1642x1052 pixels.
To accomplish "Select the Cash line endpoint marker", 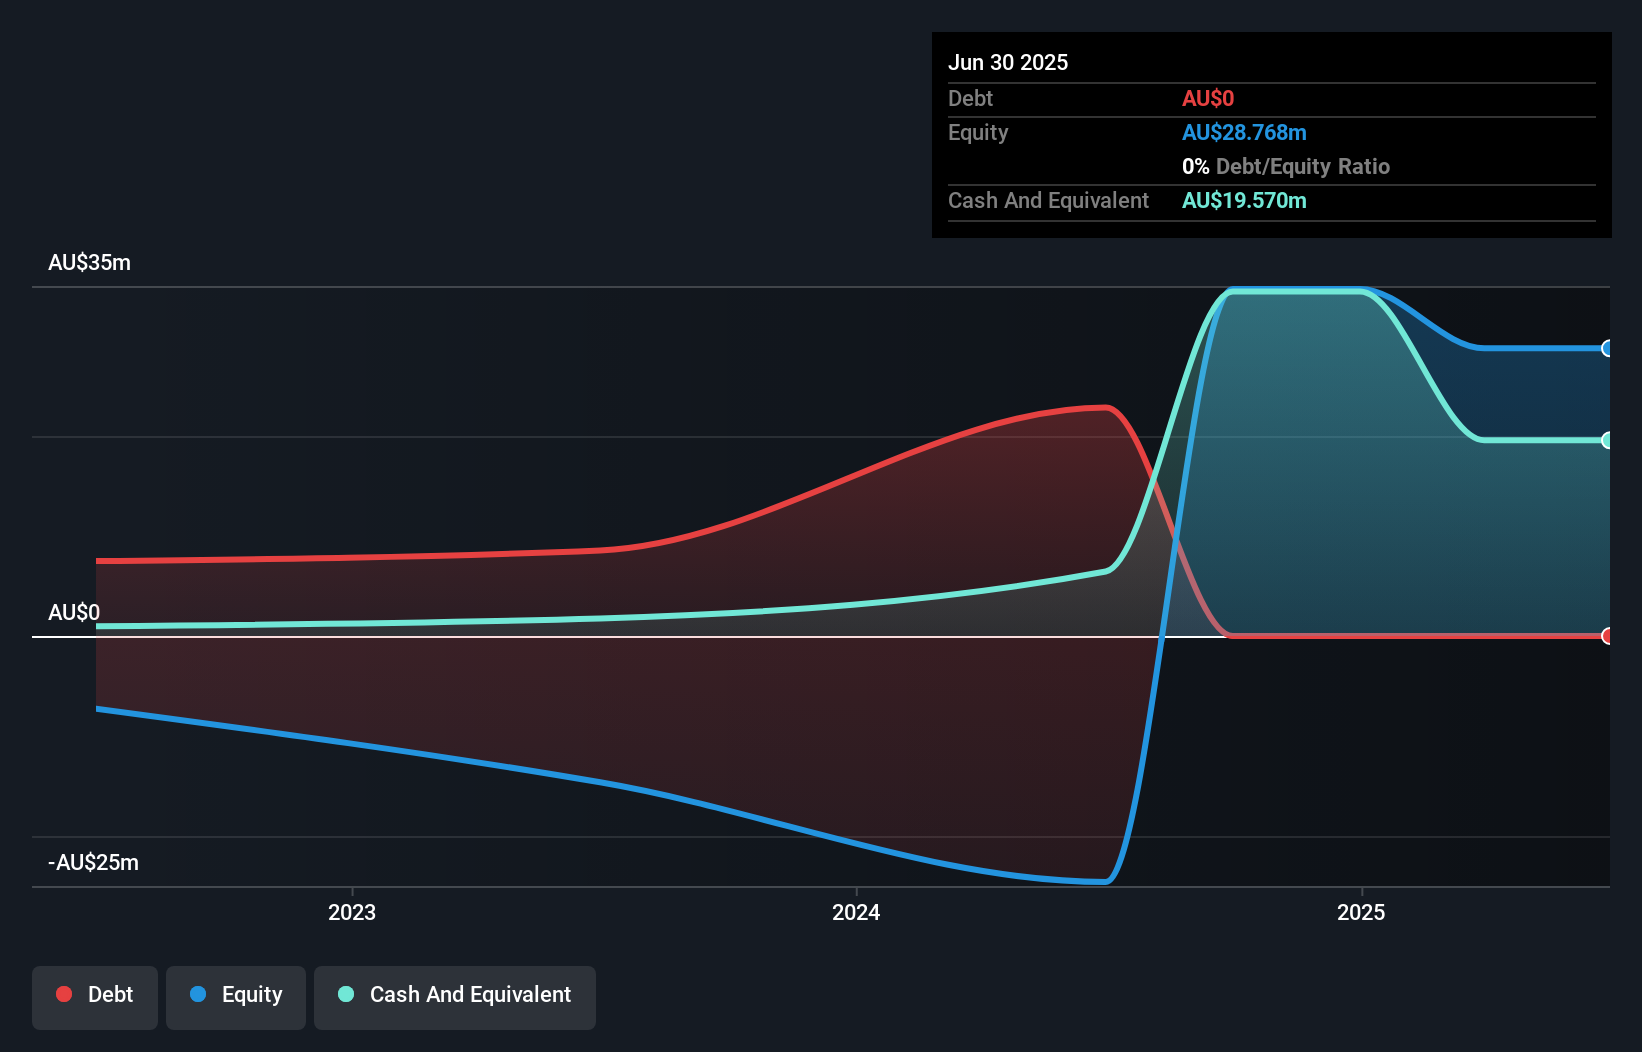I will tap(1607, 439).
